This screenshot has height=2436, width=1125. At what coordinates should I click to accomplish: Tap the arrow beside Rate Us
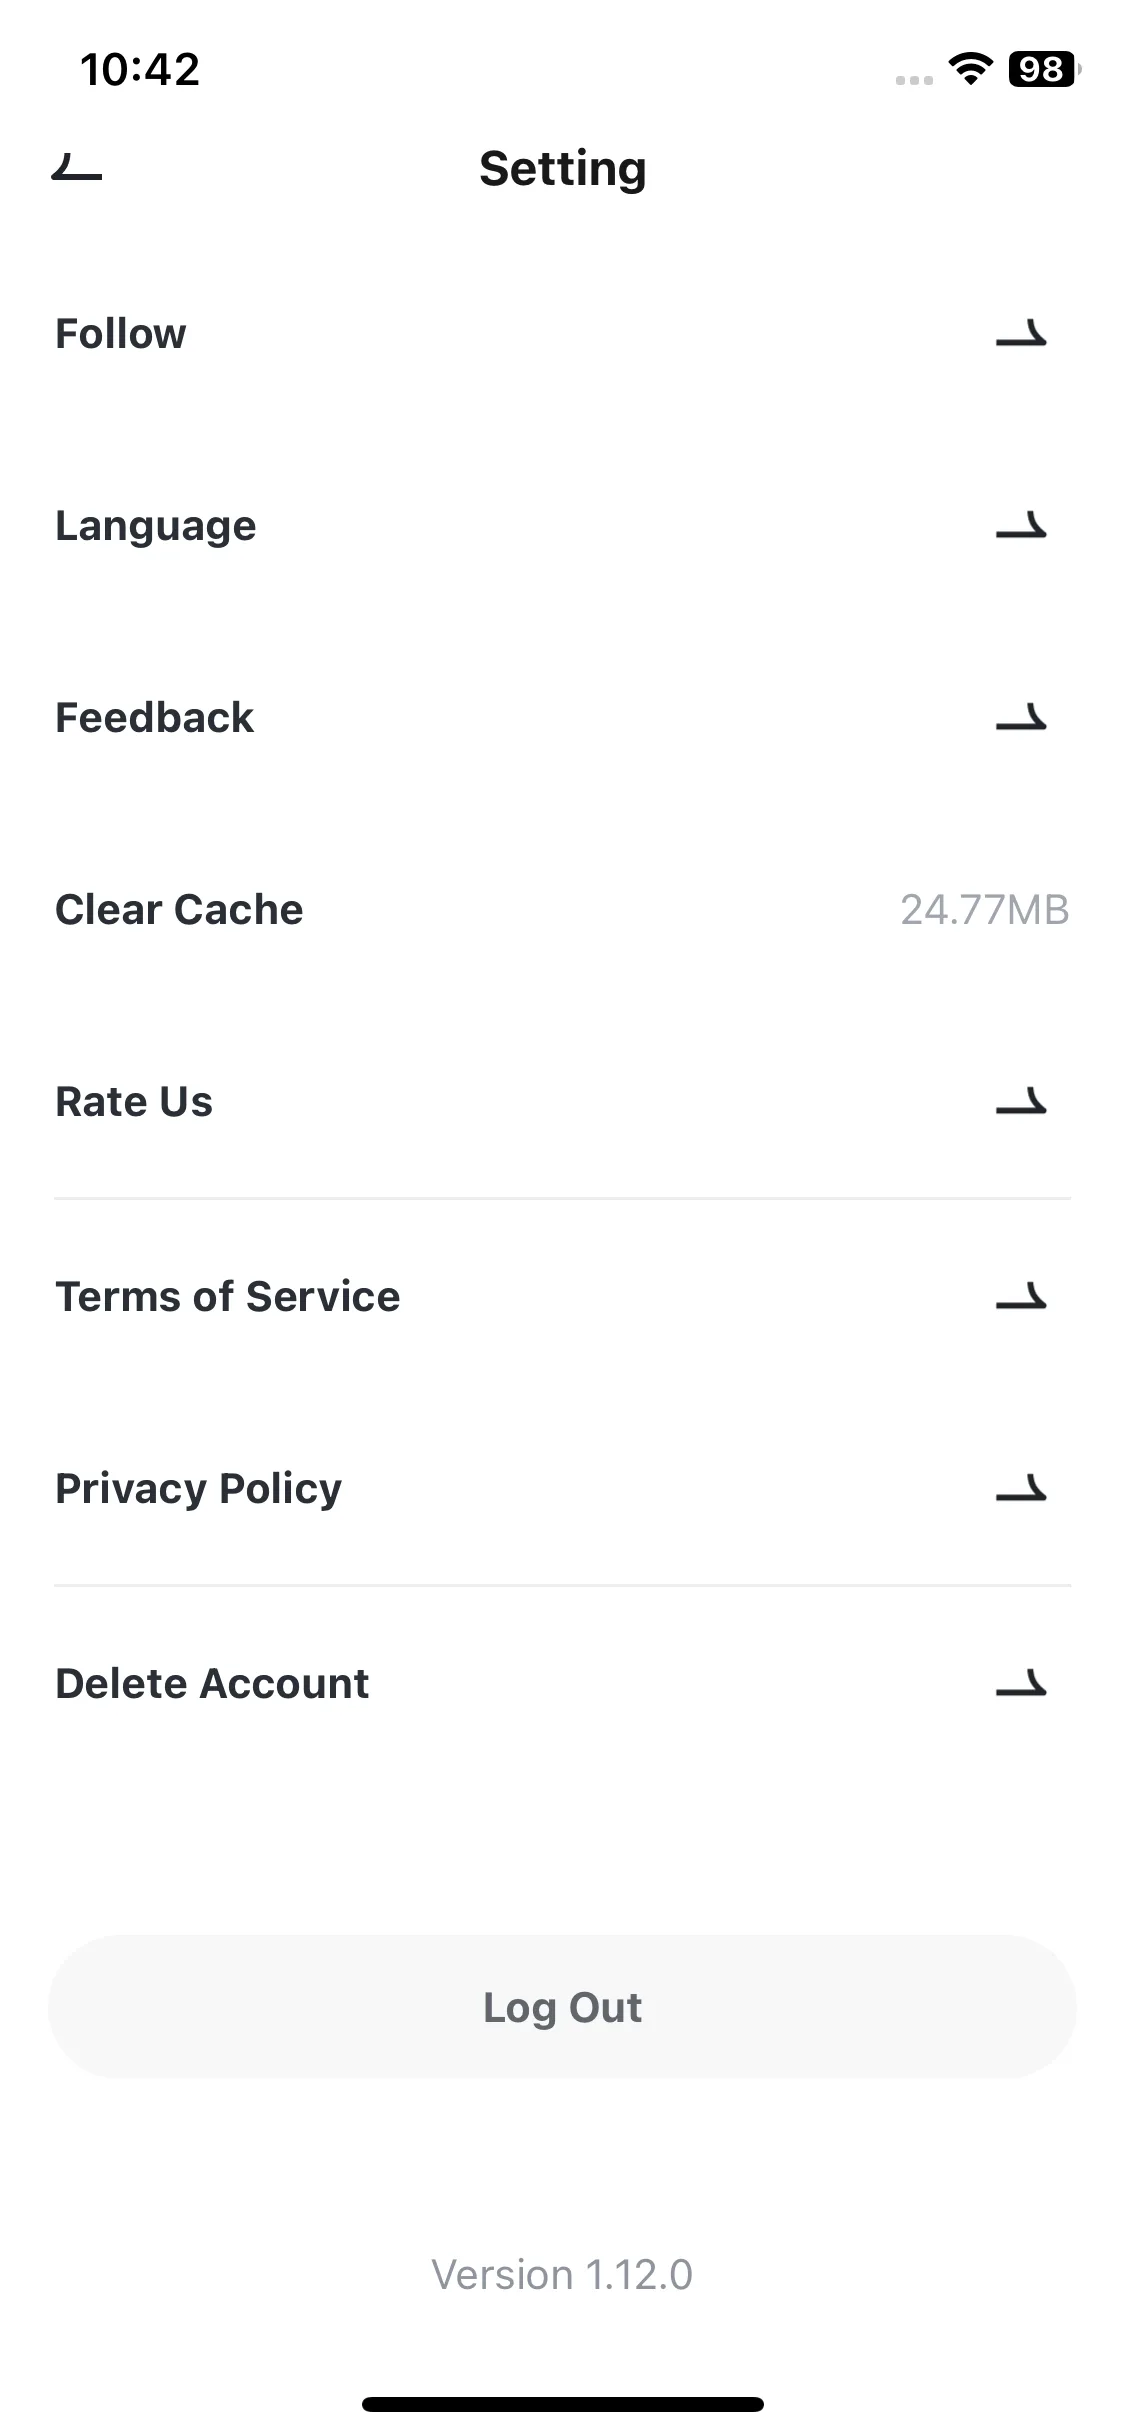click(1021, 1102)
